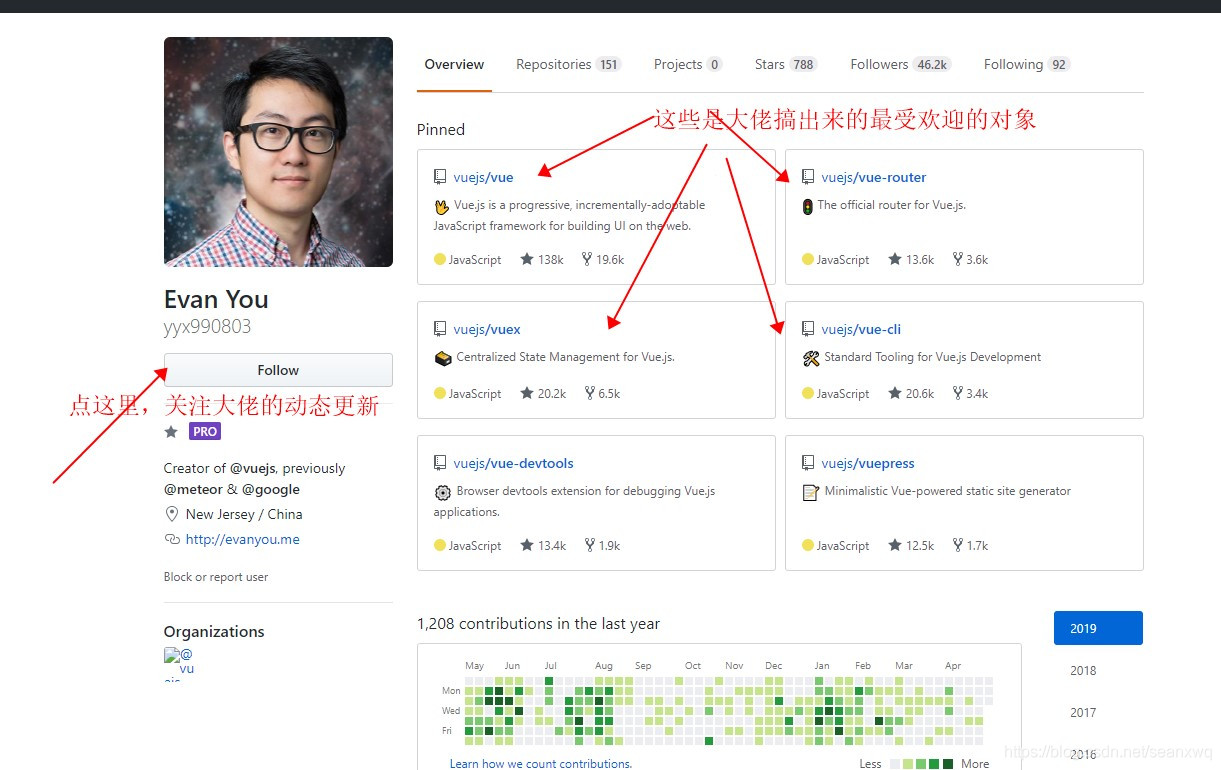Click the traffic light emoji in vue-router description
The height and width of the screenshot is (770, 1221).
coord(808,207)
